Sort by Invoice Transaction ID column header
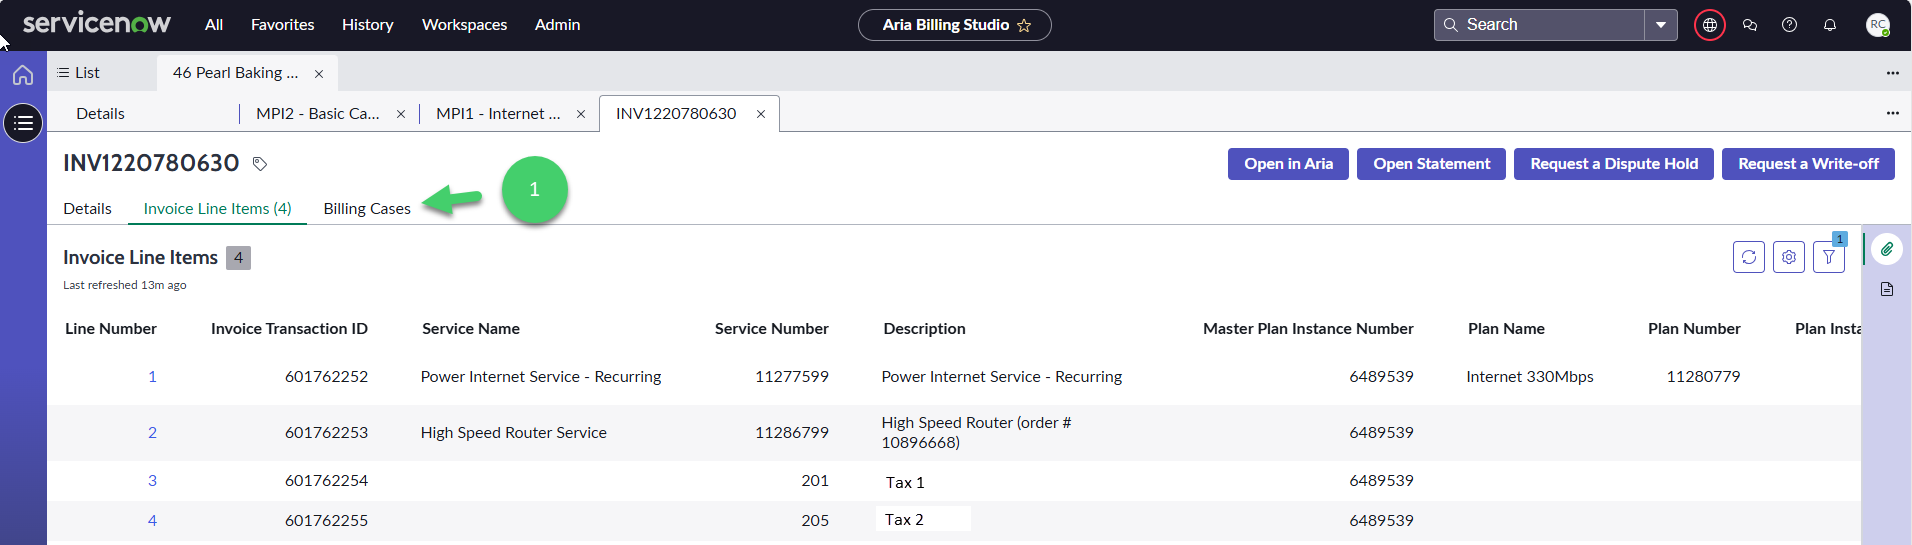Image resolution: width=1912 pixels, height=545 pixels. pos(289,329)
